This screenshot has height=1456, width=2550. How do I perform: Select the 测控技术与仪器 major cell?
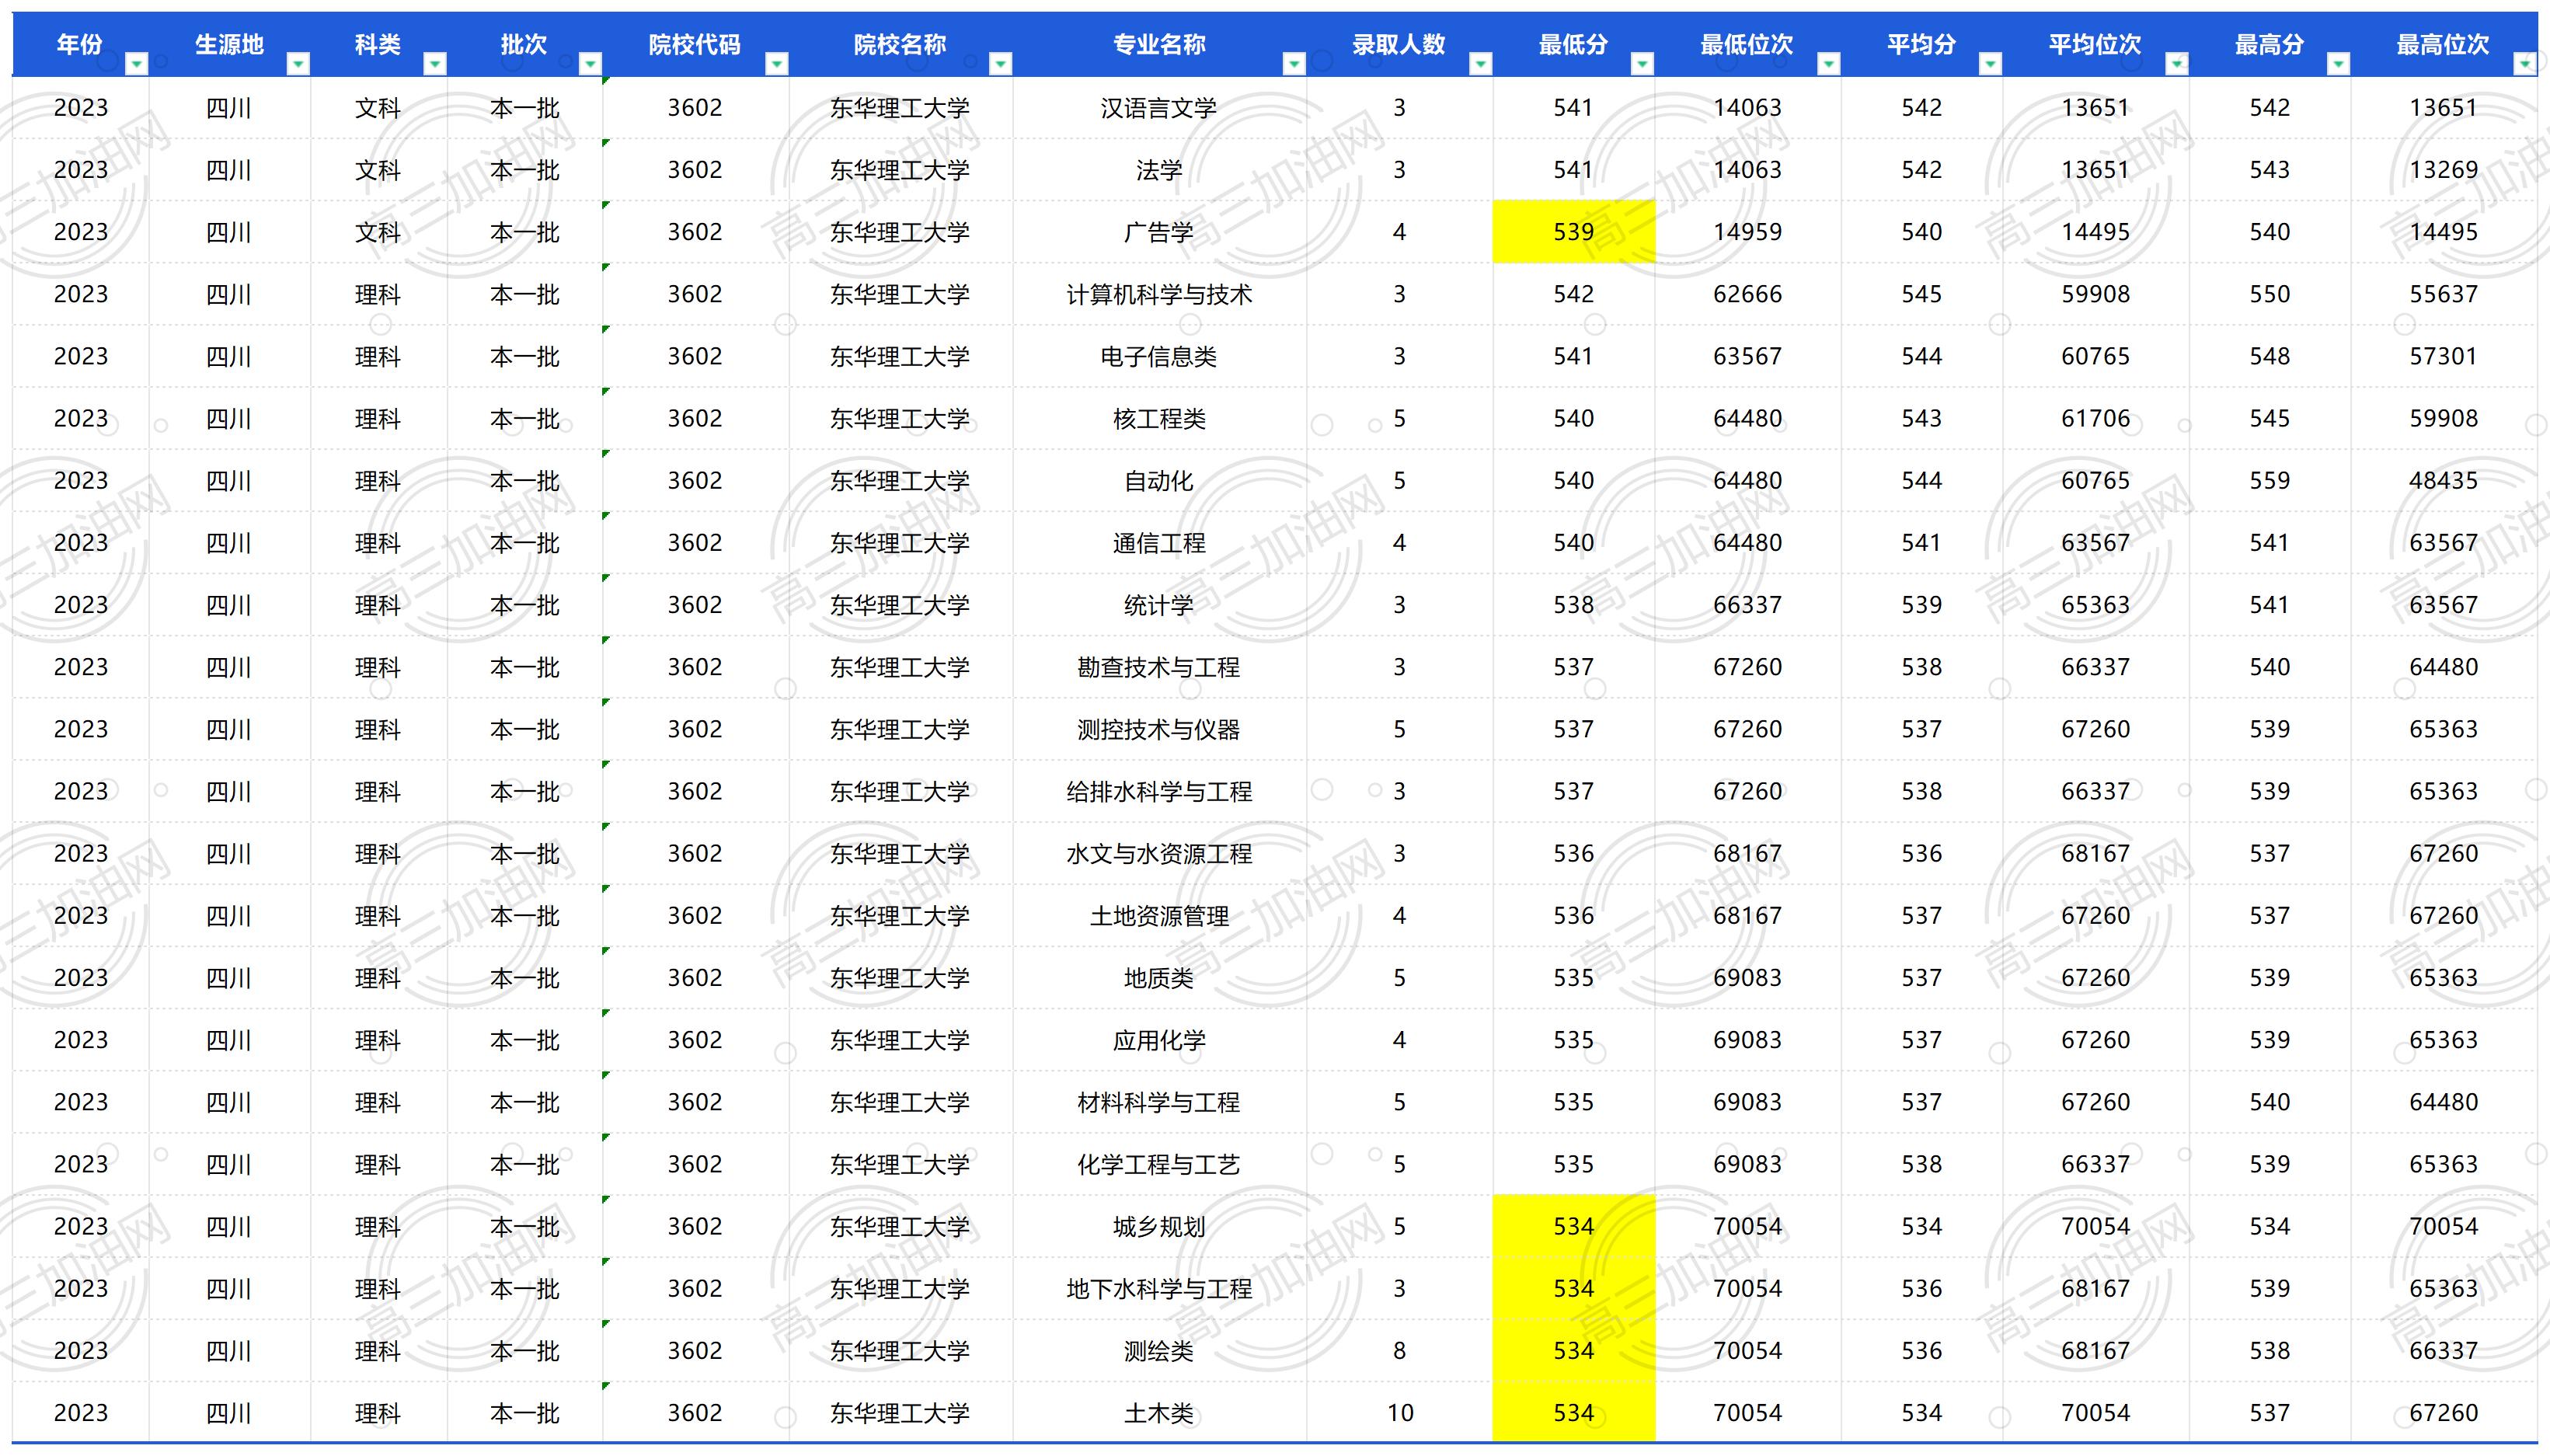pos(1159,729)
